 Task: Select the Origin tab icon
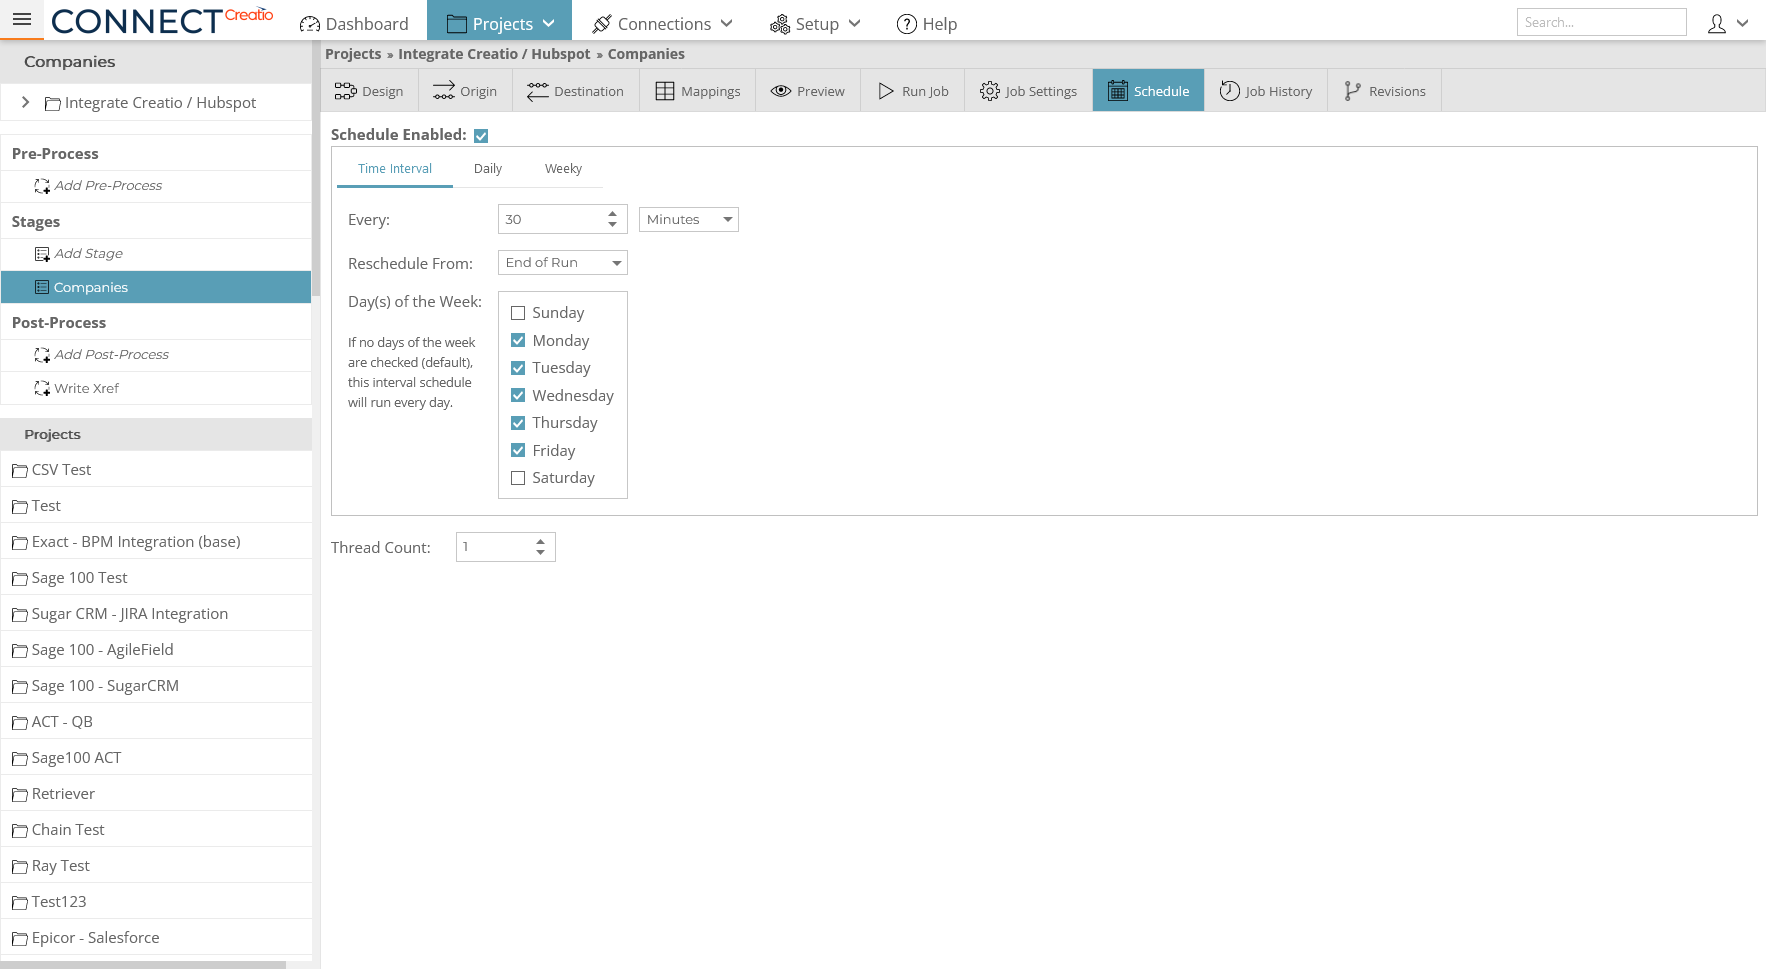(x=446, y=90)
